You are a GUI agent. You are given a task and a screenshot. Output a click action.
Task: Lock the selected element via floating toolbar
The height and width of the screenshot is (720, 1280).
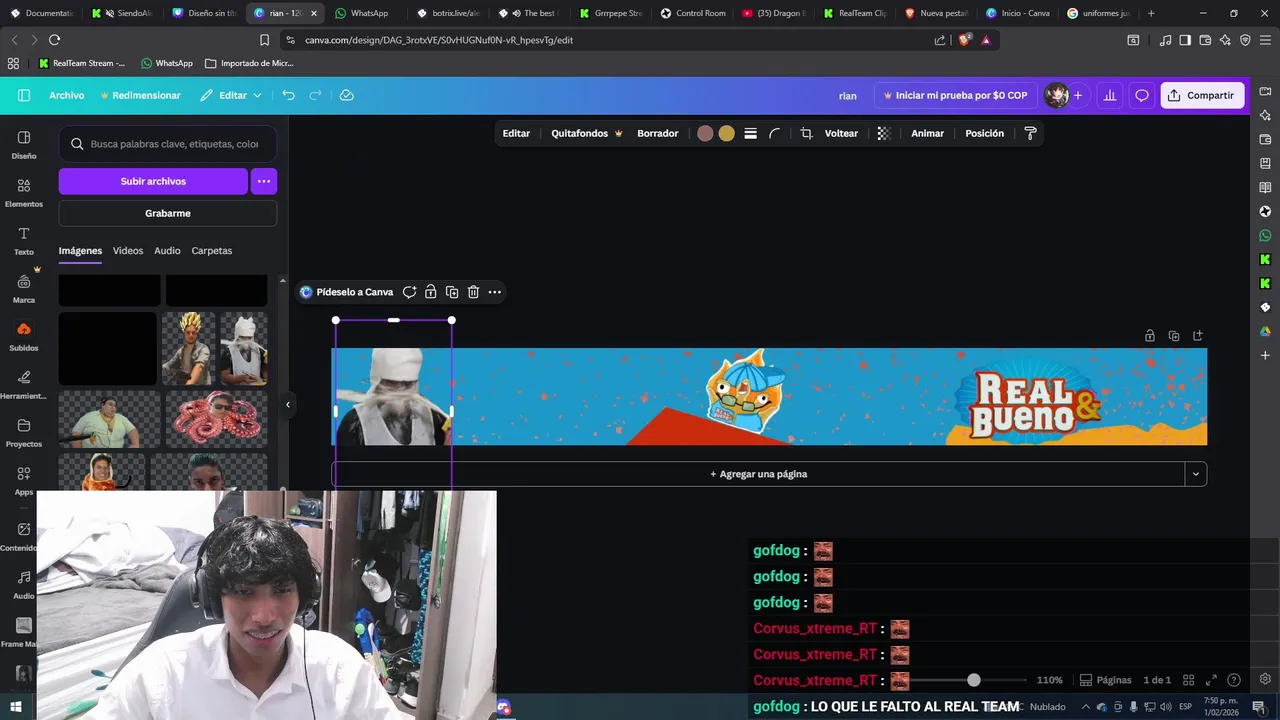[x=430, y=292]
